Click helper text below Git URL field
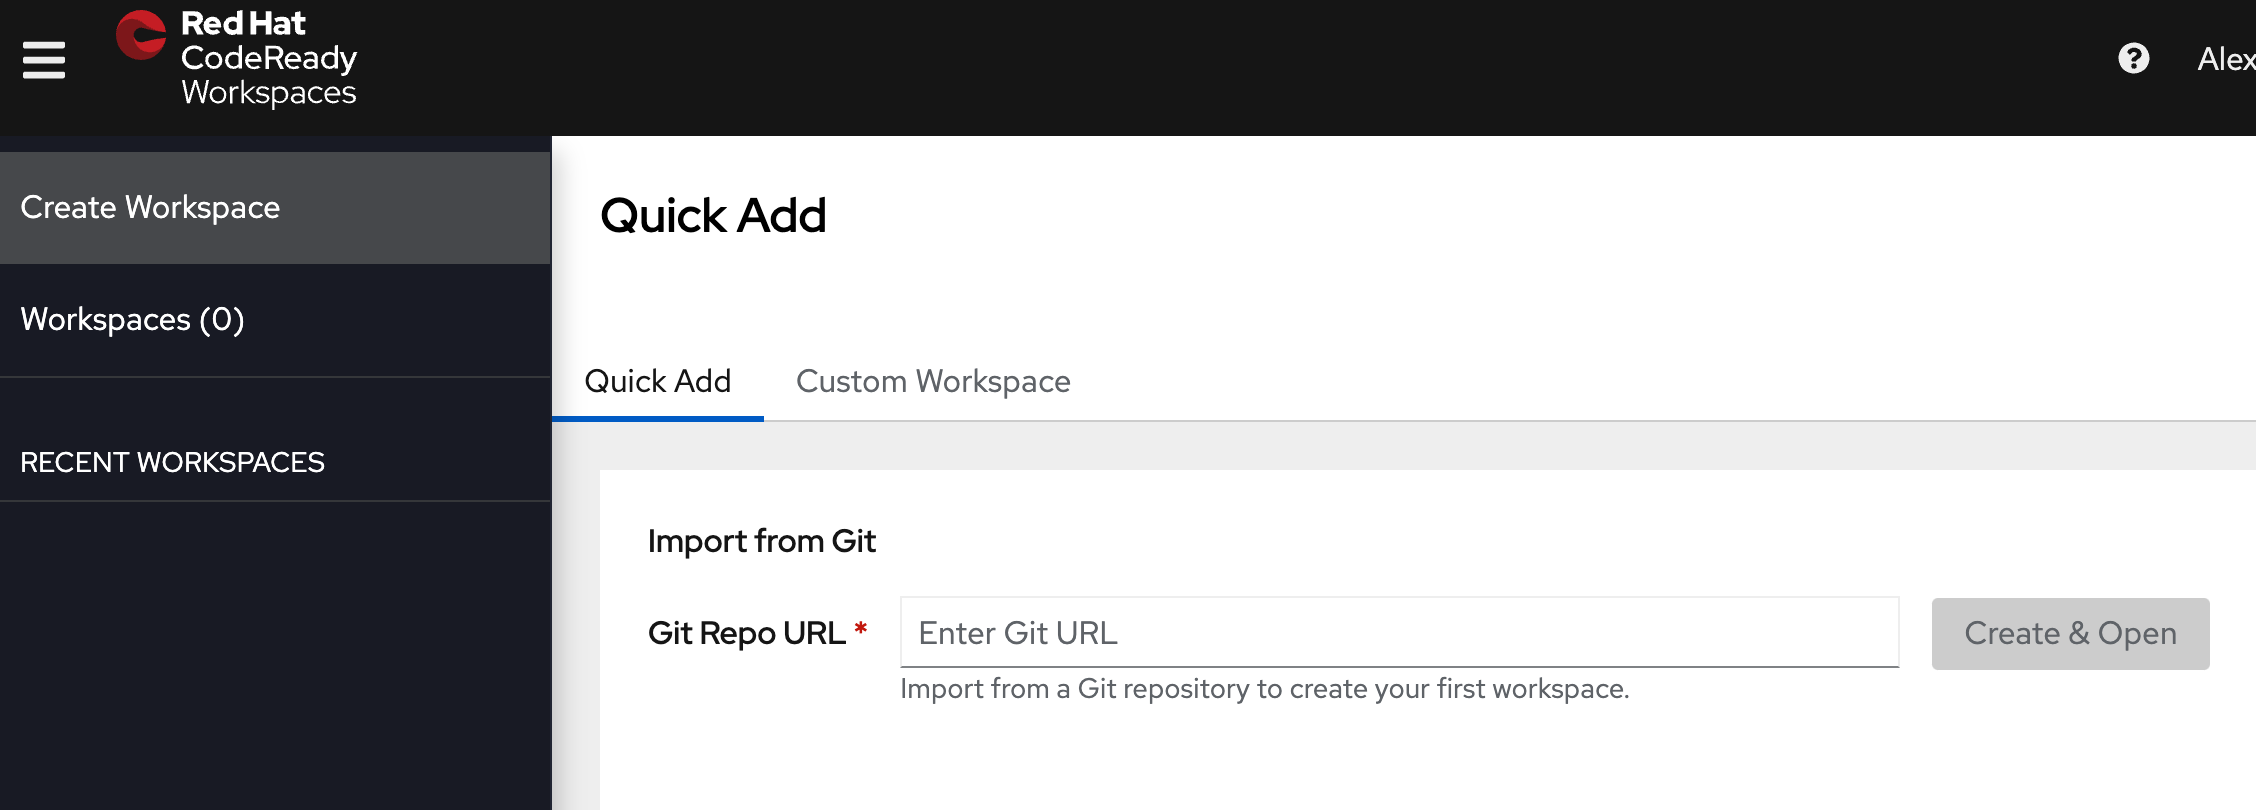Viewport: 2256px width, 810px height. (1265, 689)
